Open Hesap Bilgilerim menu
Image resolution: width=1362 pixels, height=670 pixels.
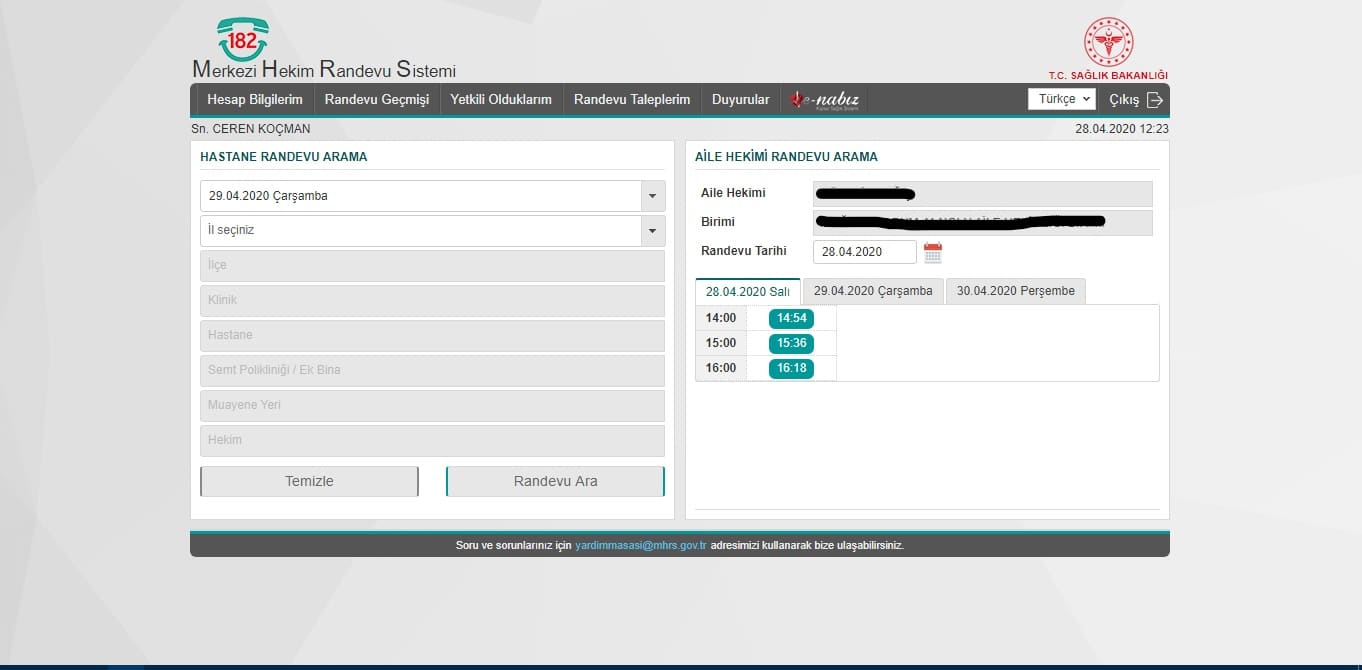pyautogui.click(x=254, y=100)
